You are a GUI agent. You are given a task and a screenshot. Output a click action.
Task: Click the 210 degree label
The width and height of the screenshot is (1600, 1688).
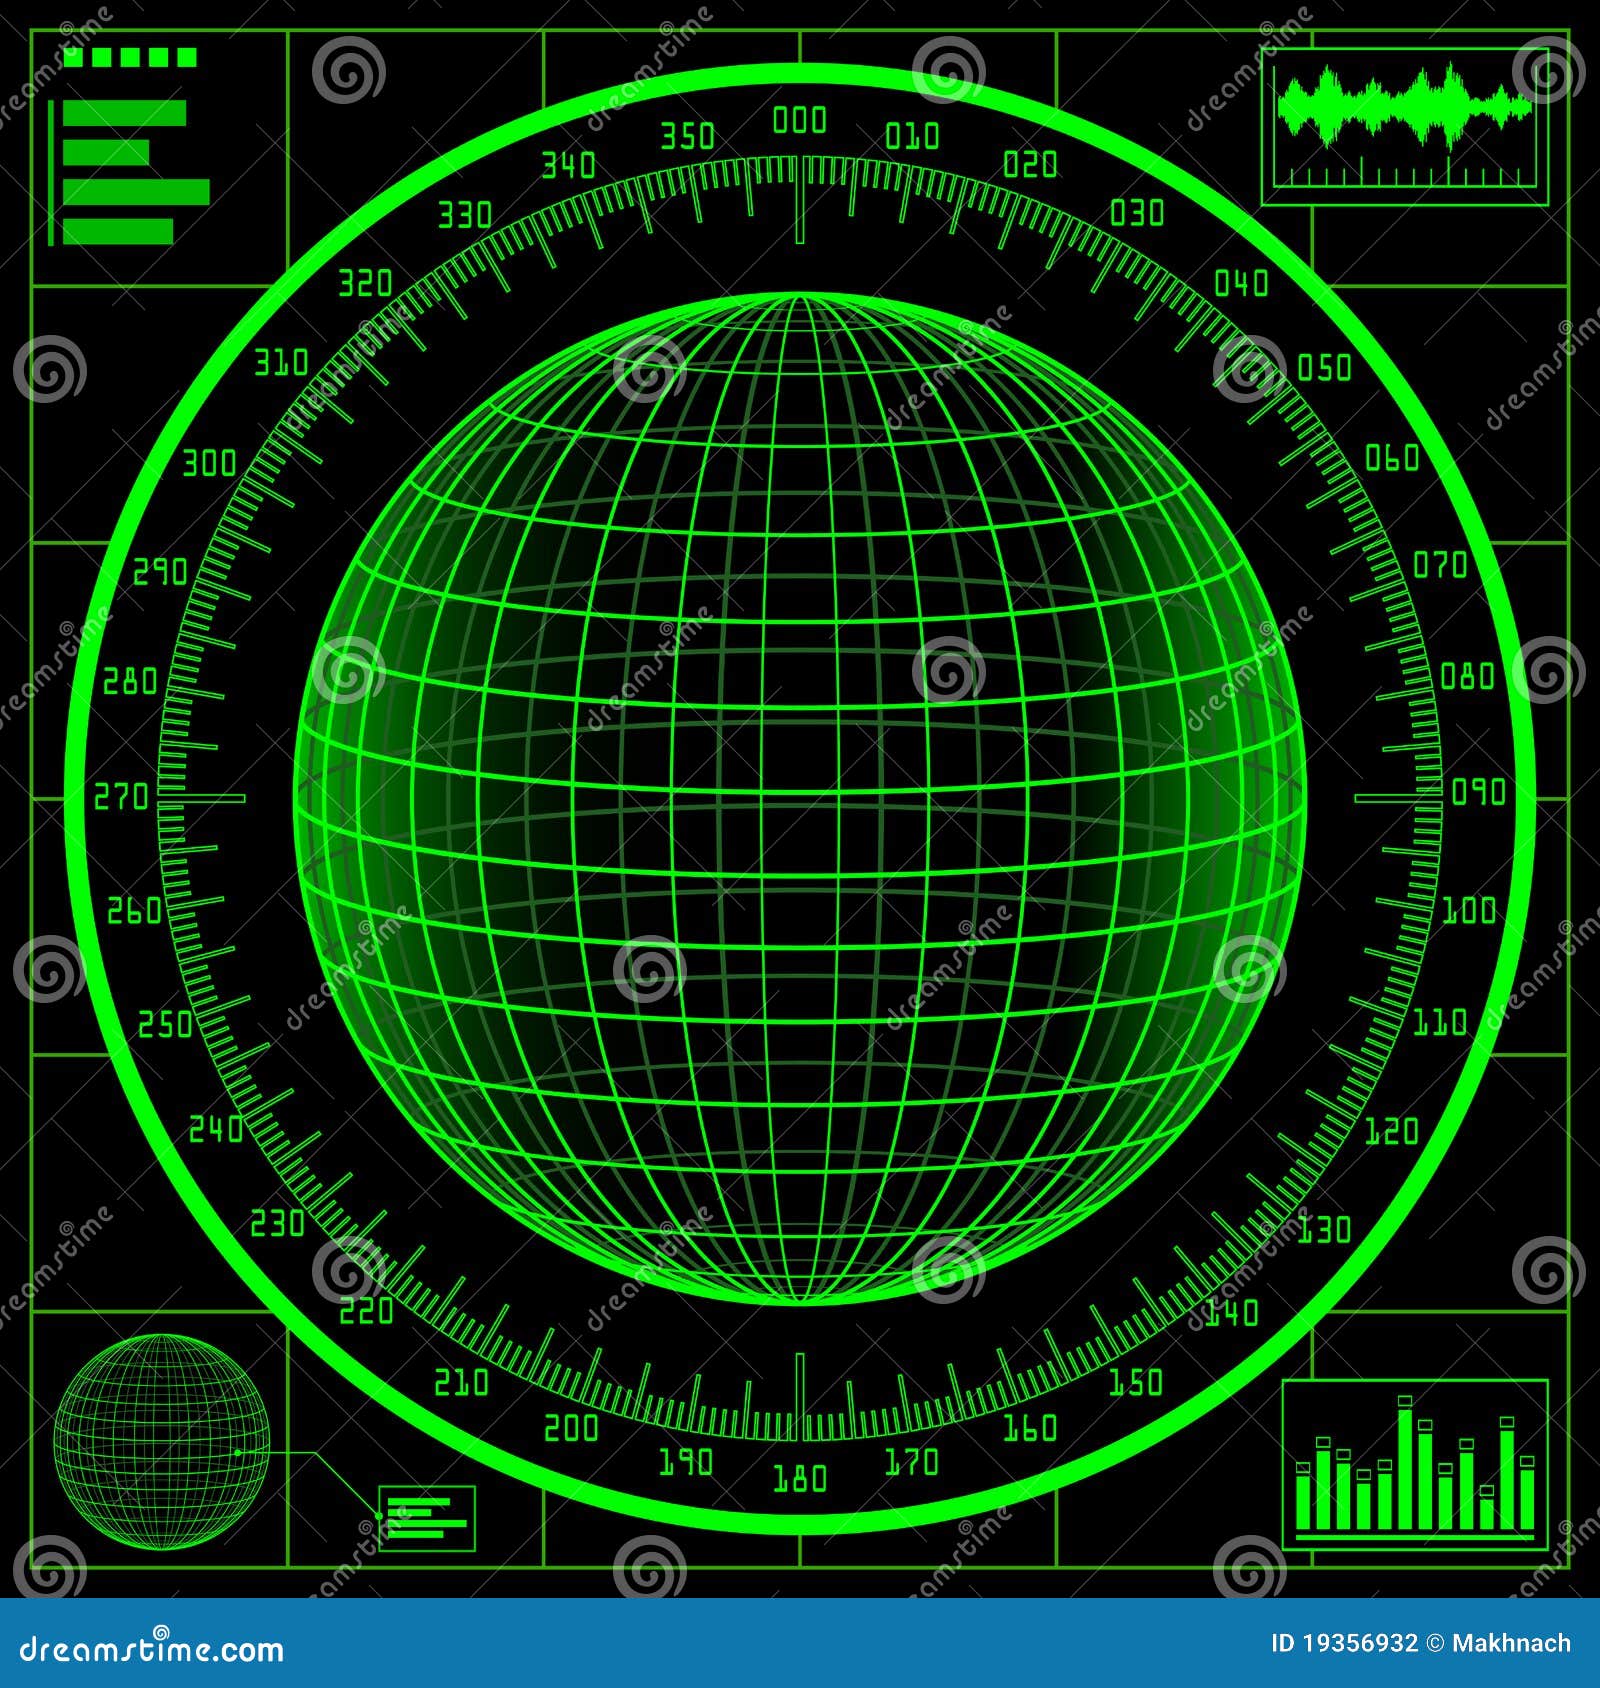(x=461, y=1382)
